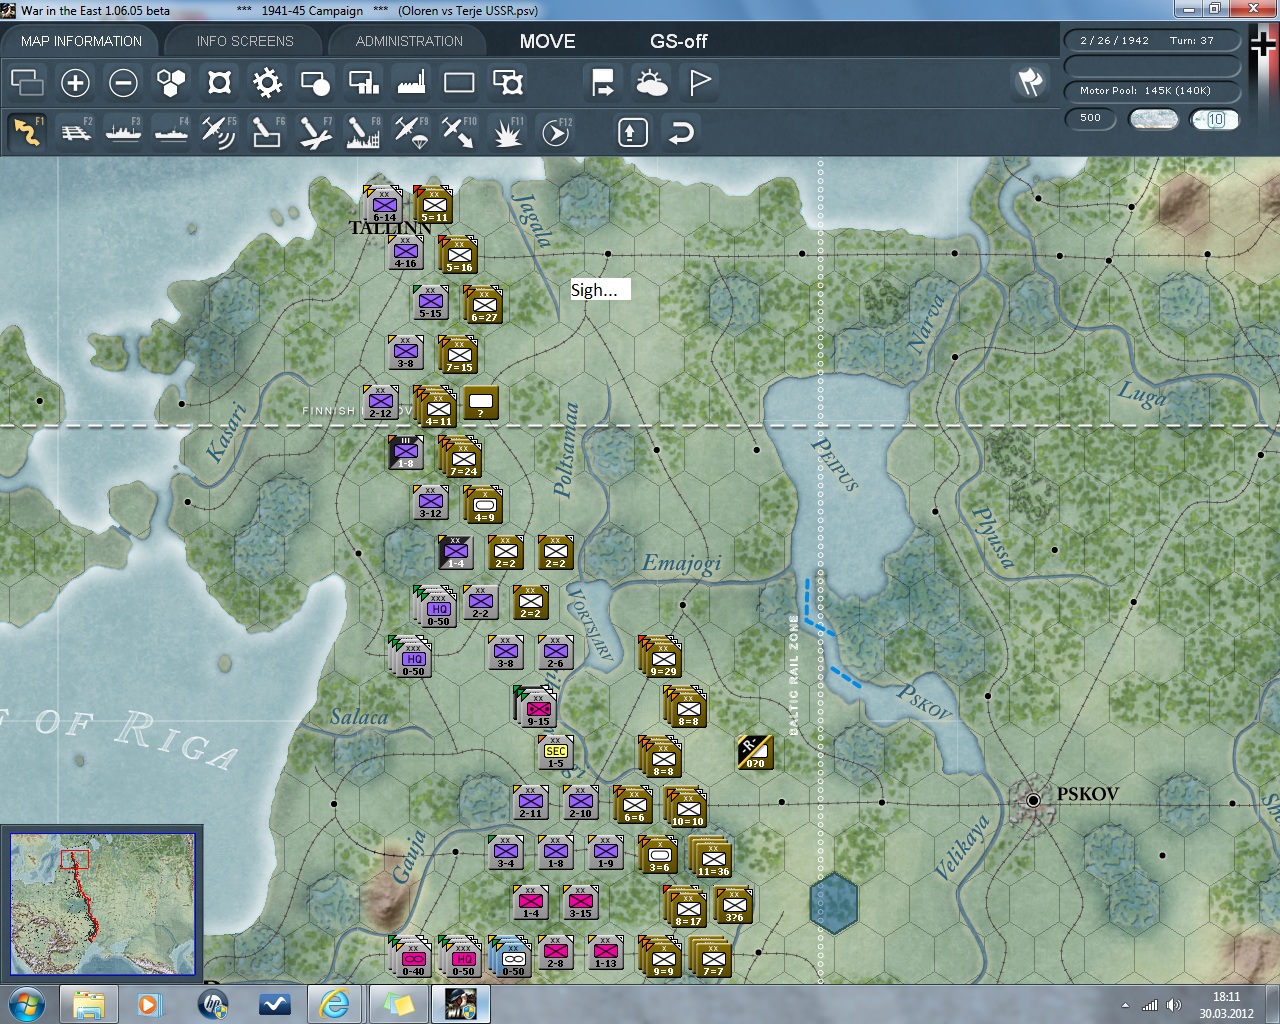Click the overlapping windows icon in top toolbar

coord(27,82)
